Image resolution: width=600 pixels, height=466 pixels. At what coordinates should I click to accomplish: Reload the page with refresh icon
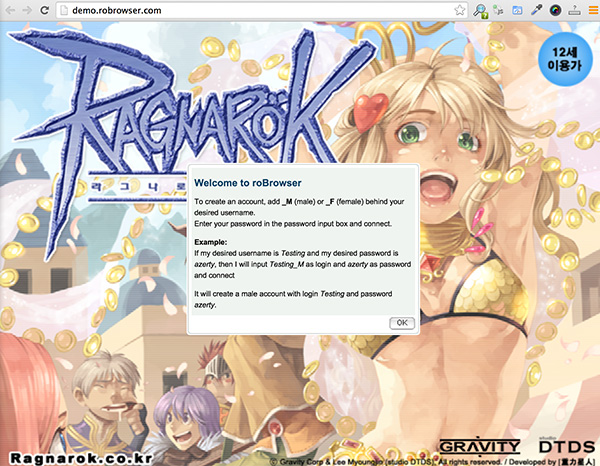(45, 10)
